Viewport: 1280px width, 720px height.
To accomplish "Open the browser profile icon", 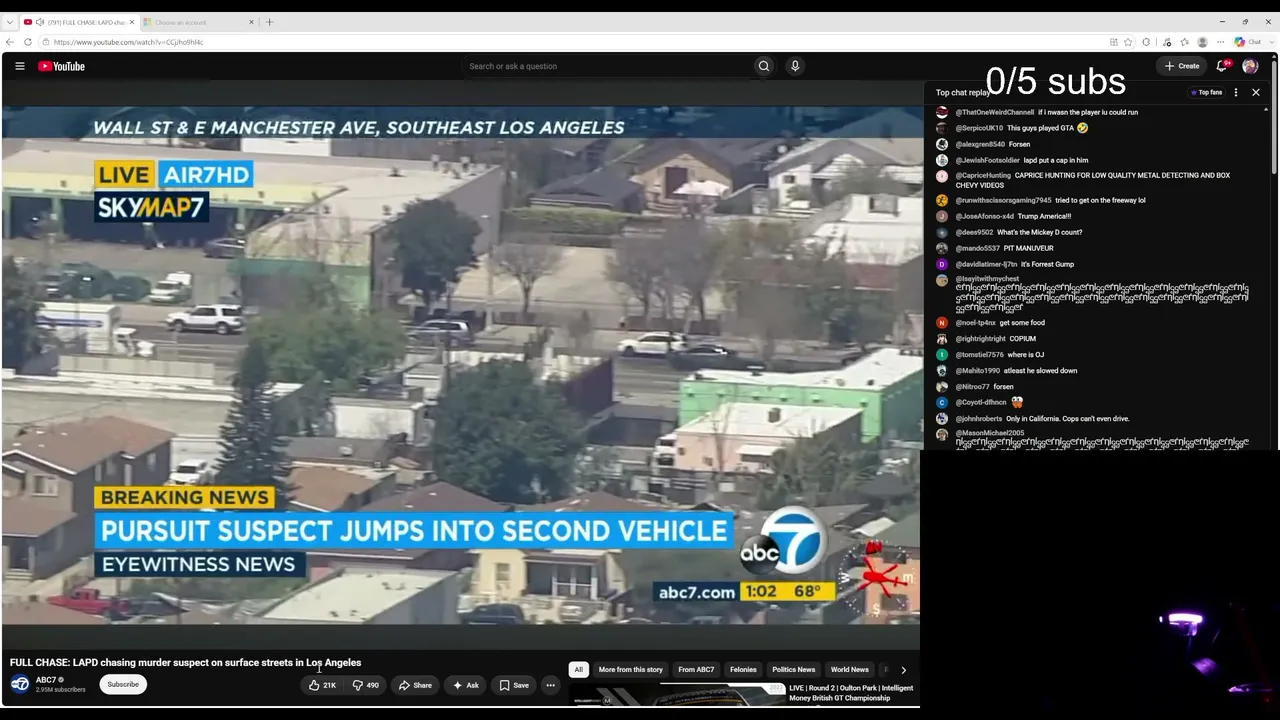I will click(1202, 42).
